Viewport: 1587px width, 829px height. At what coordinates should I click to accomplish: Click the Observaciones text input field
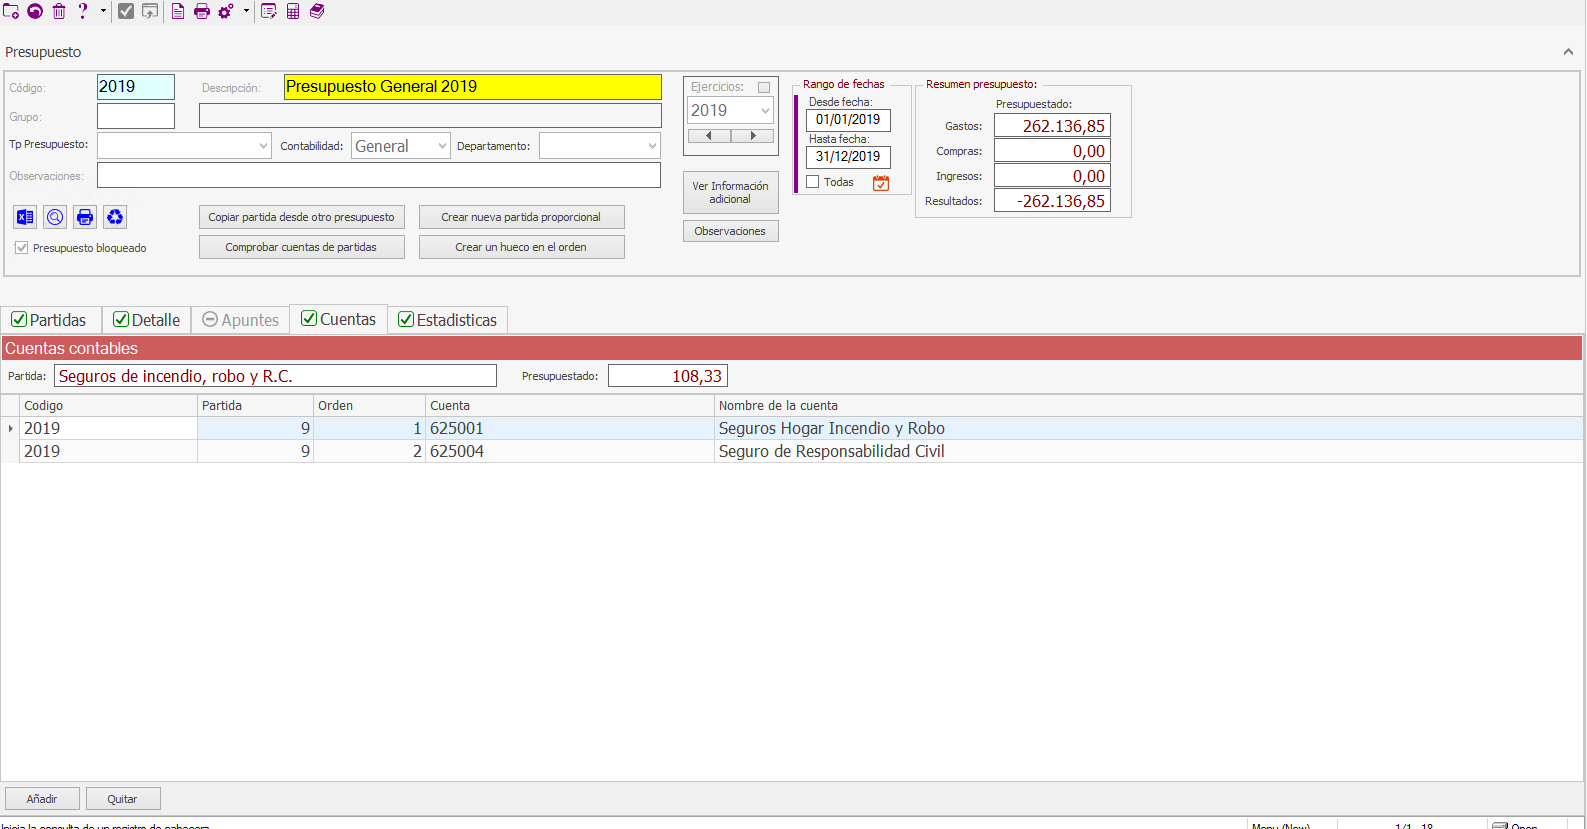(x=378, y=176)
